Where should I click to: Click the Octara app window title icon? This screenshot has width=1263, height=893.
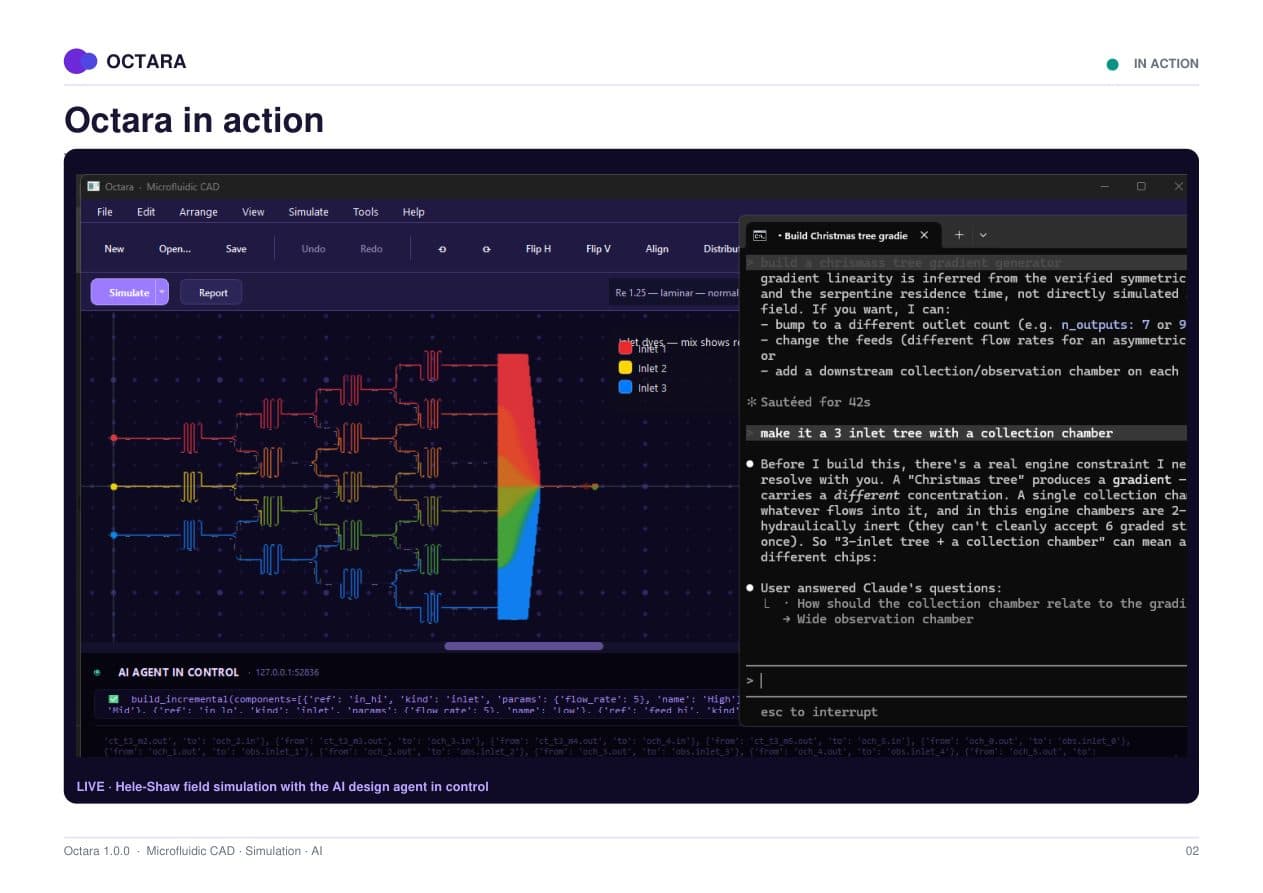point(93,186)
